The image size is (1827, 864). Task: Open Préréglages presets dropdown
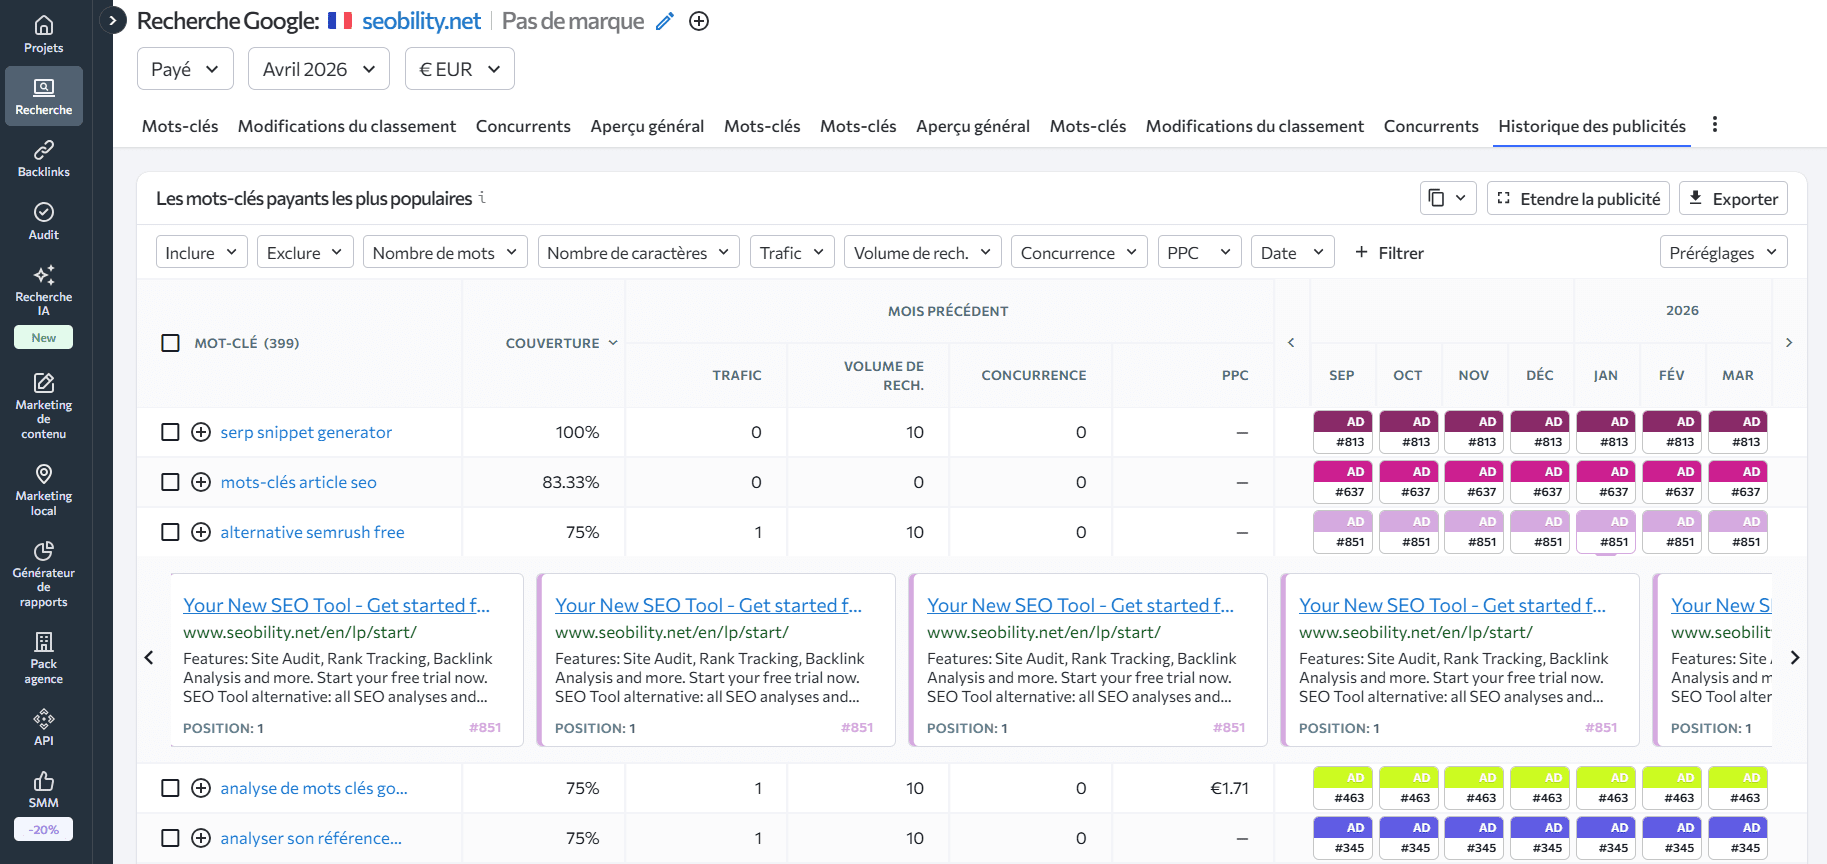click(x=1724, y=253)
